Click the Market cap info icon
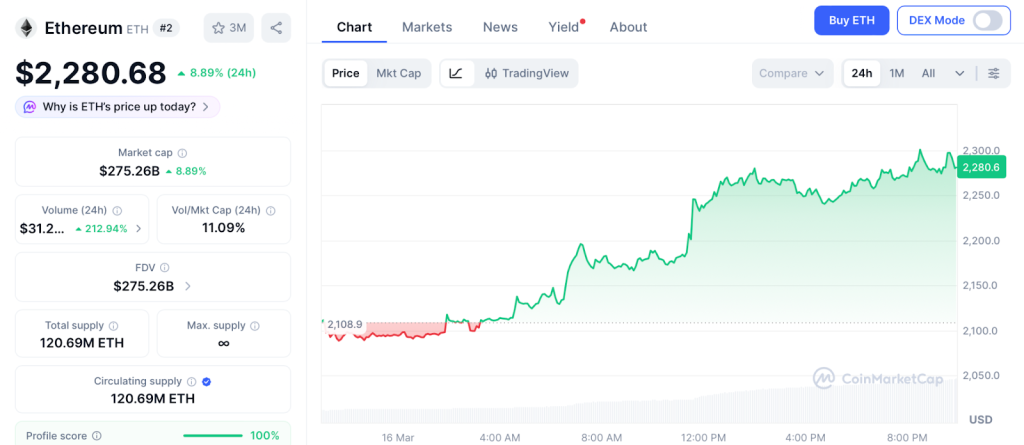Image resolution: width=1024 pixels, height=445 pixels. click(x=182, y=153)
